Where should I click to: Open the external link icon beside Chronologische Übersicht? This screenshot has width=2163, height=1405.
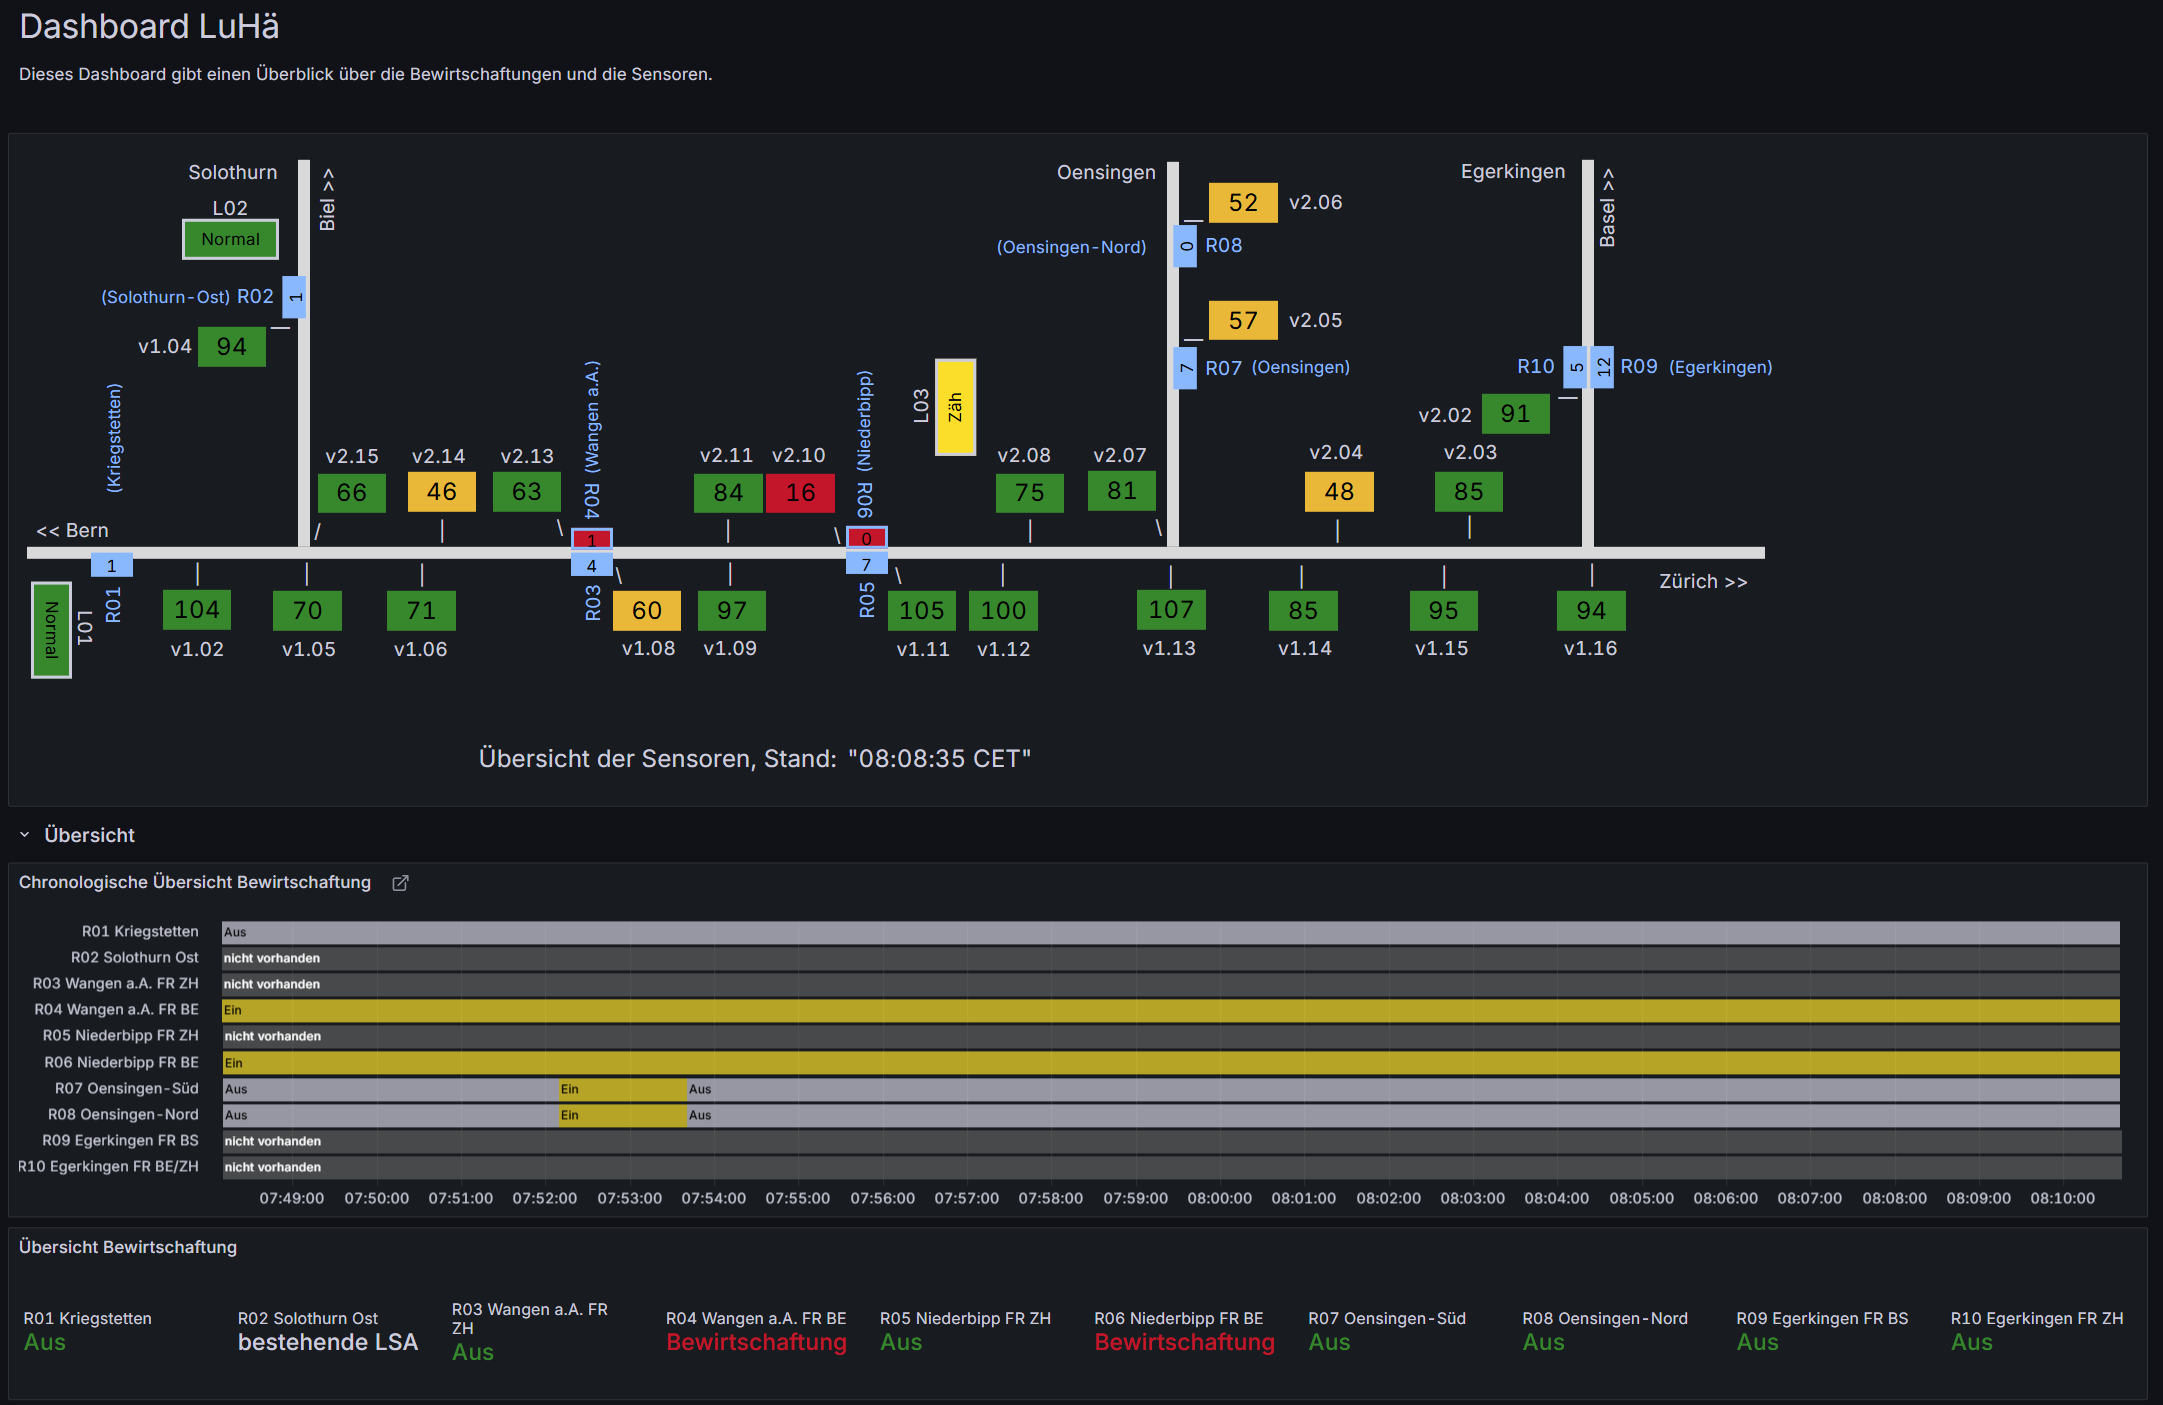(400, 883)
